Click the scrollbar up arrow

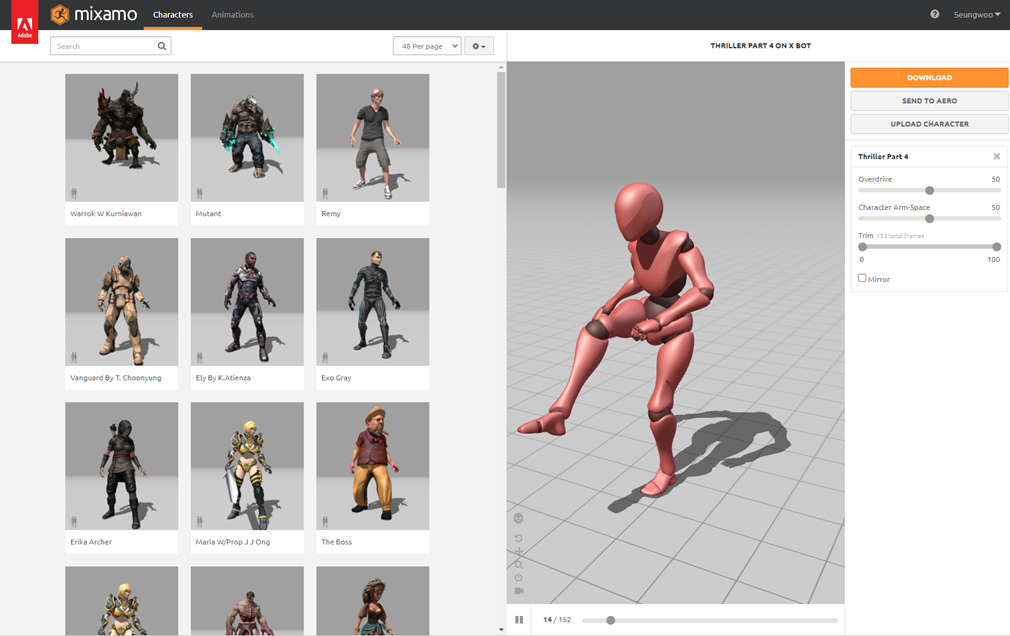tap(501, 67)
